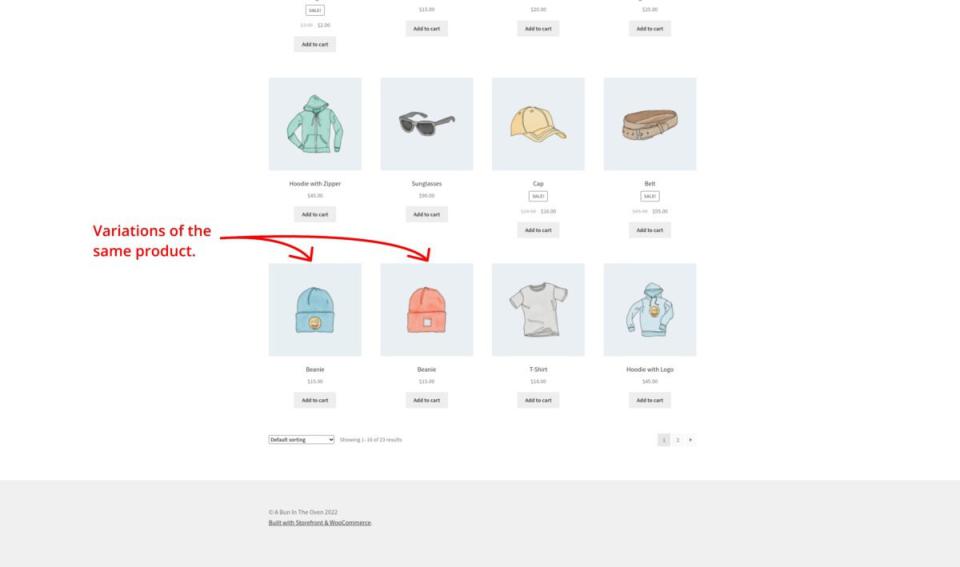Add the Belt to cart
Viewport: 960px width, 567px height.
[x=650, y=230]
